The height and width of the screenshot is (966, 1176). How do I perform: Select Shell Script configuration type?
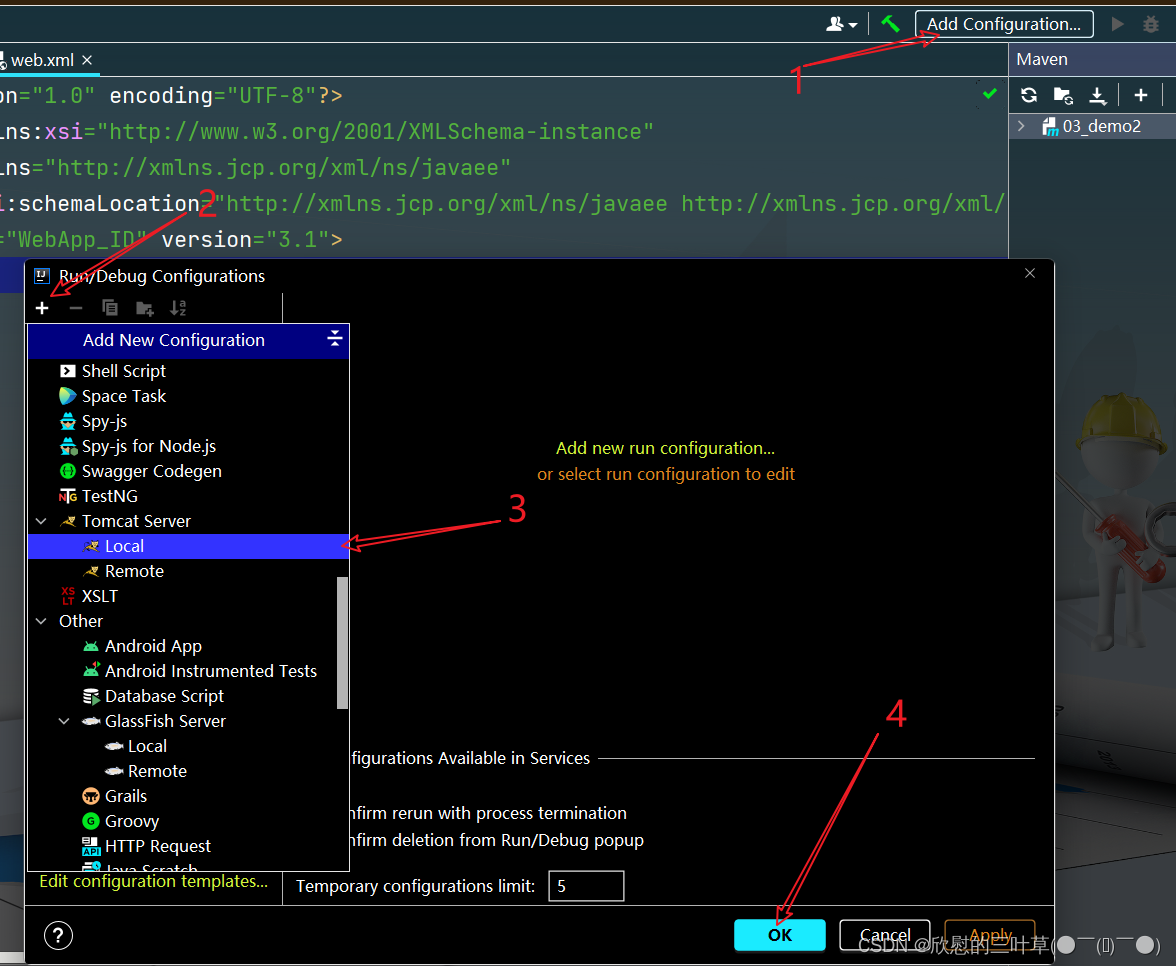pyautogui.click(x=123, y=371)
